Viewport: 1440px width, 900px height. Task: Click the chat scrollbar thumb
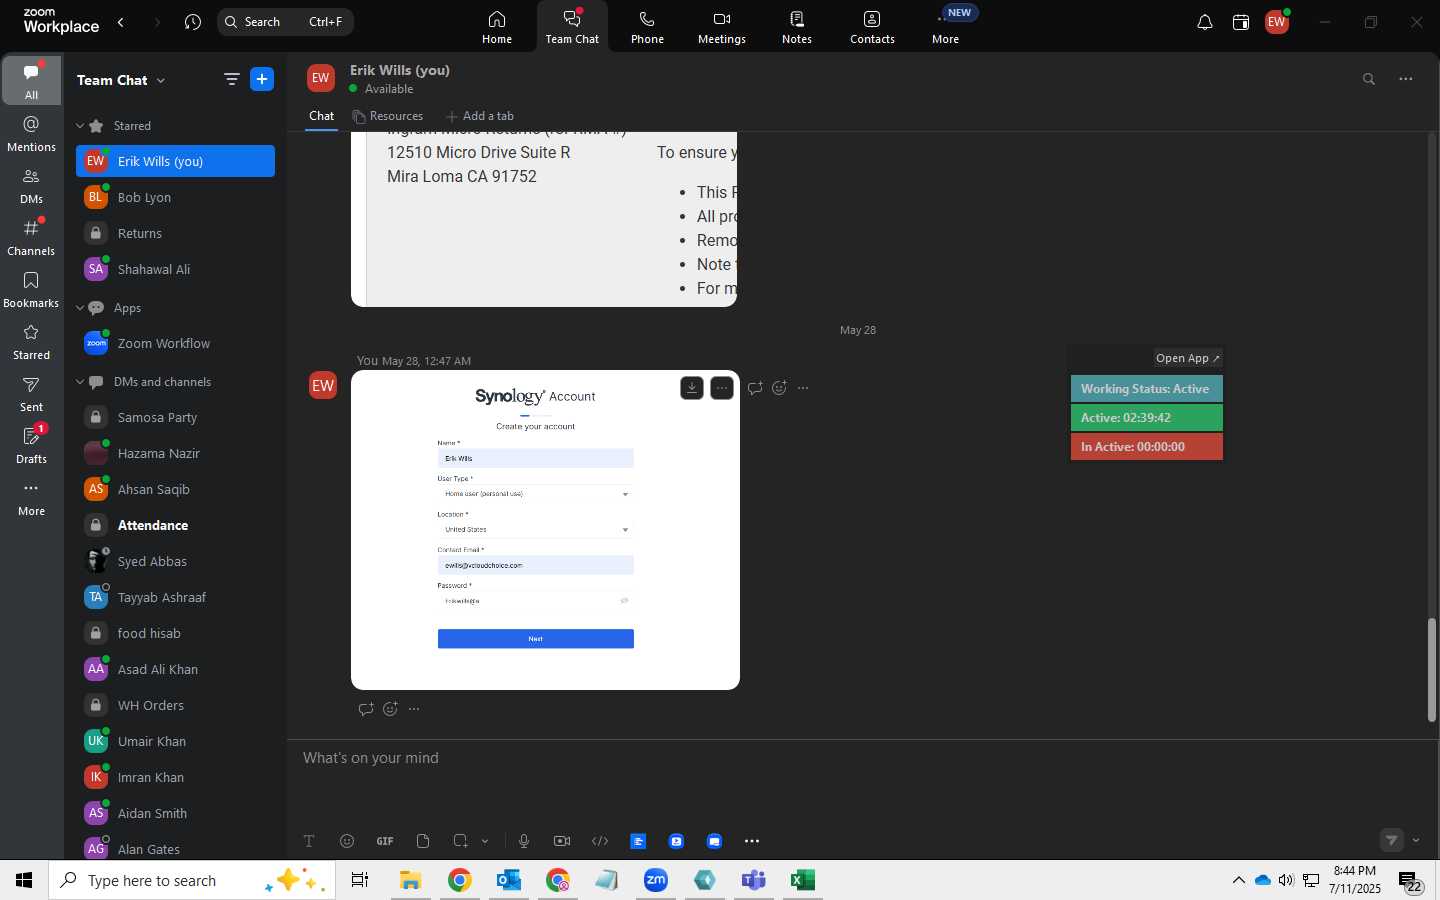[1432, 669]
